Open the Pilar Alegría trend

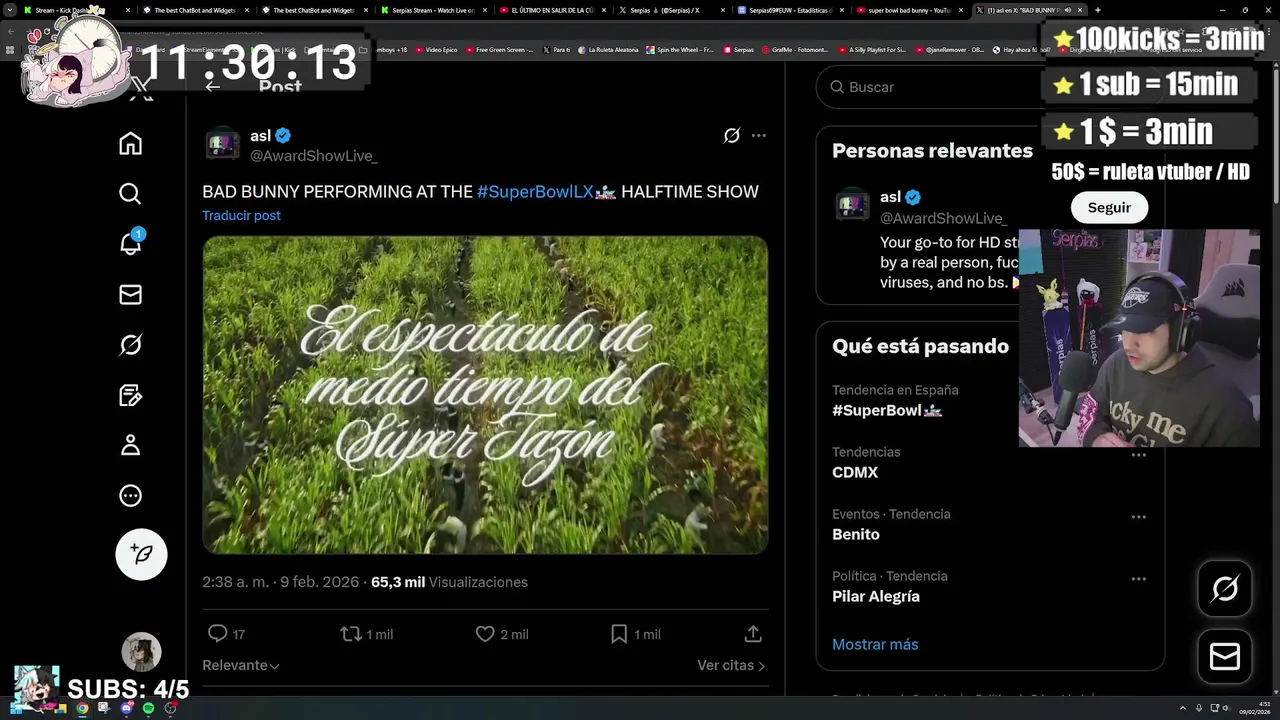pyautogui.click(x=876, y=596)
